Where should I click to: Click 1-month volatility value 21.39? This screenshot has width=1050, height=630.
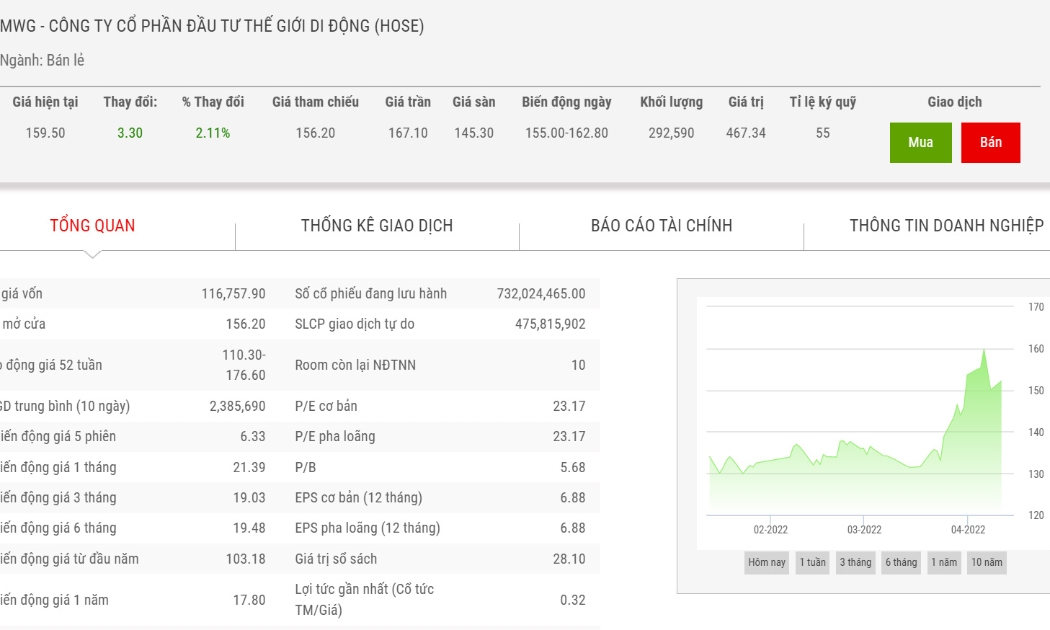[249, 467]
